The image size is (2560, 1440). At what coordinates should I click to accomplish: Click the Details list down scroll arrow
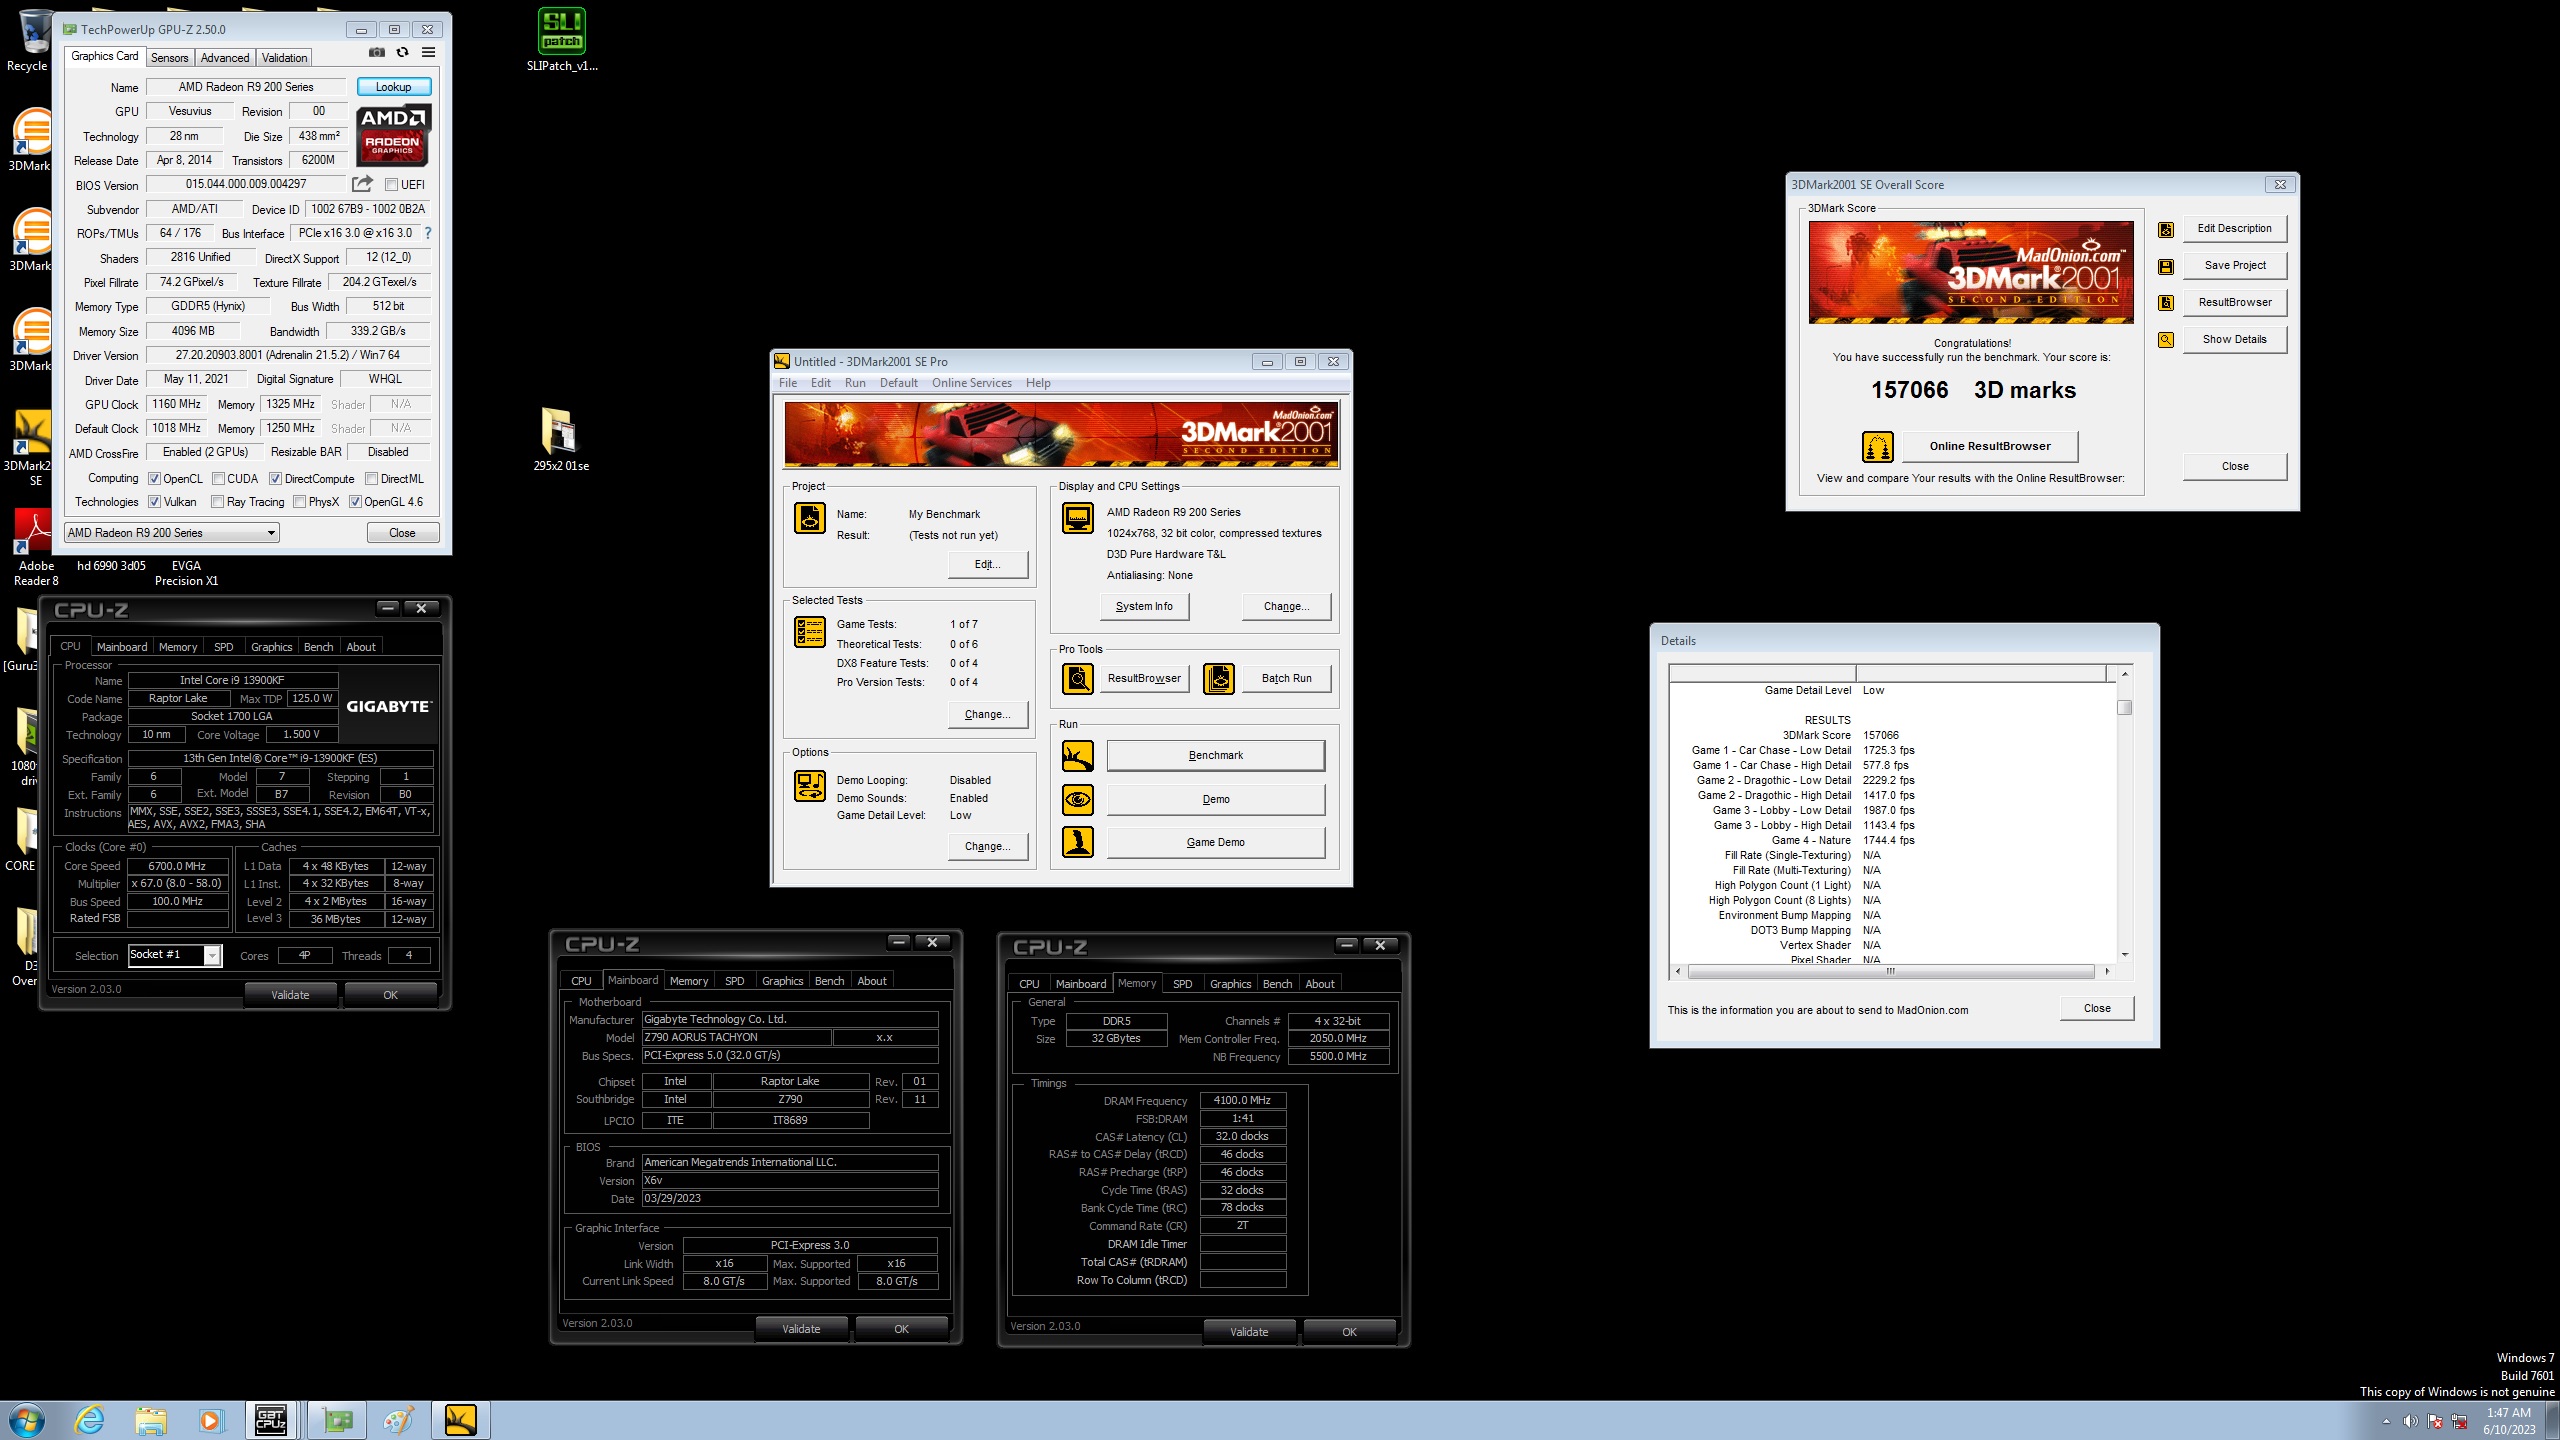tap(2125, 955)
